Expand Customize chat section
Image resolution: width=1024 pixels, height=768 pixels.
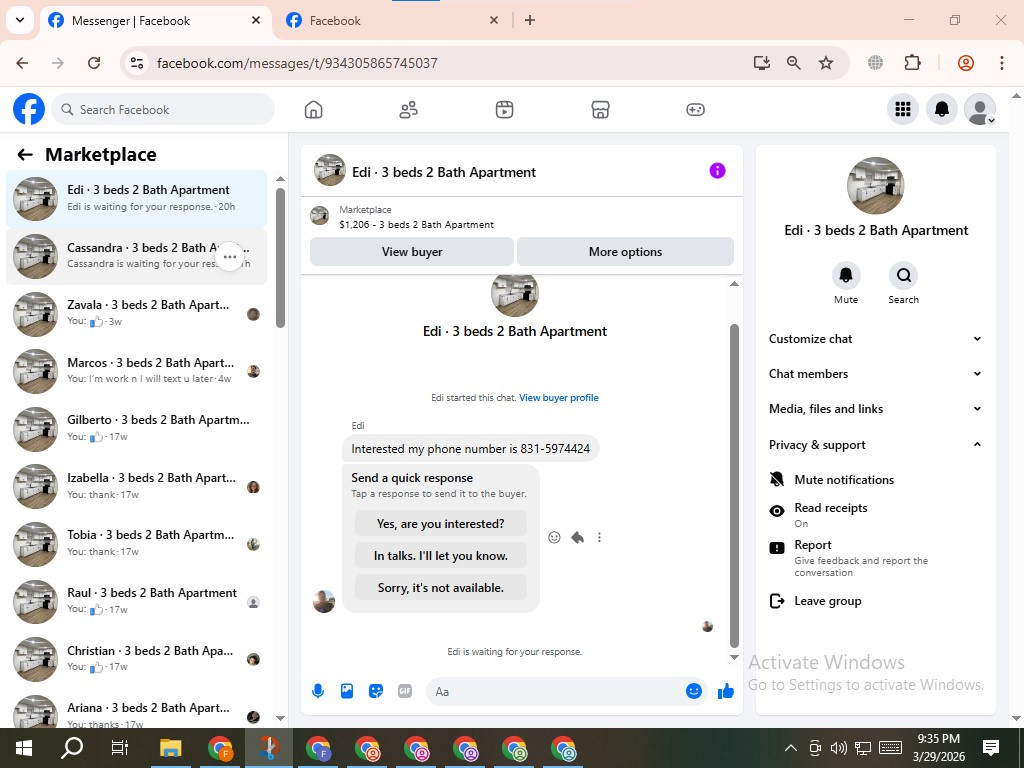coord(874,339)
